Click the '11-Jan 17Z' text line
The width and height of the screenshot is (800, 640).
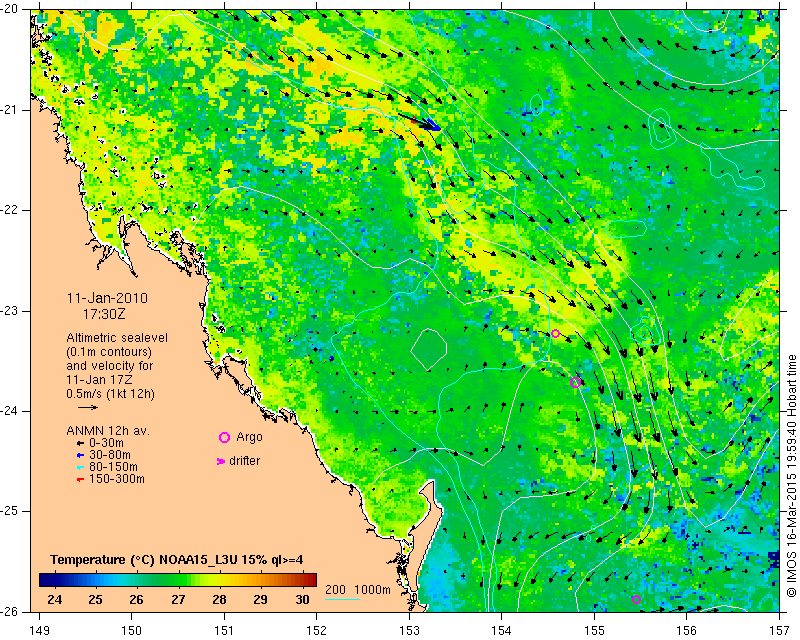pyautogui.click(x=97, y=380)
